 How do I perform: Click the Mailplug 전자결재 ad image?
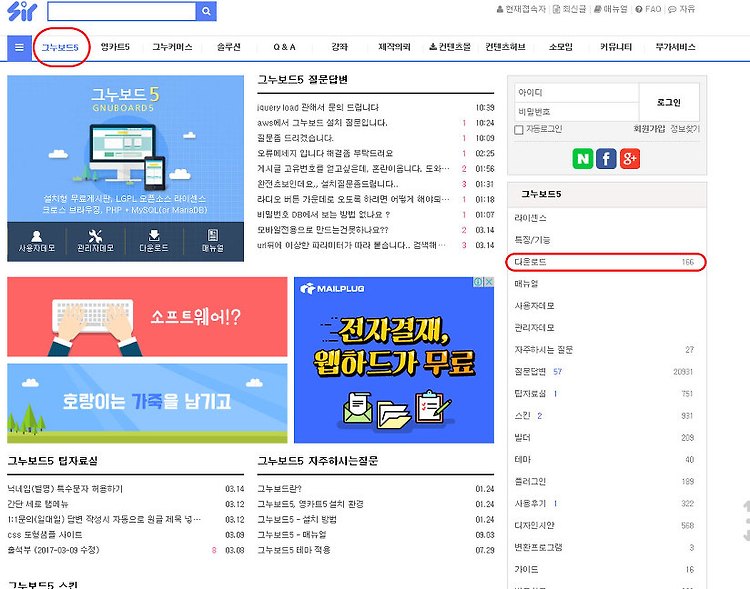click(394, 360)
